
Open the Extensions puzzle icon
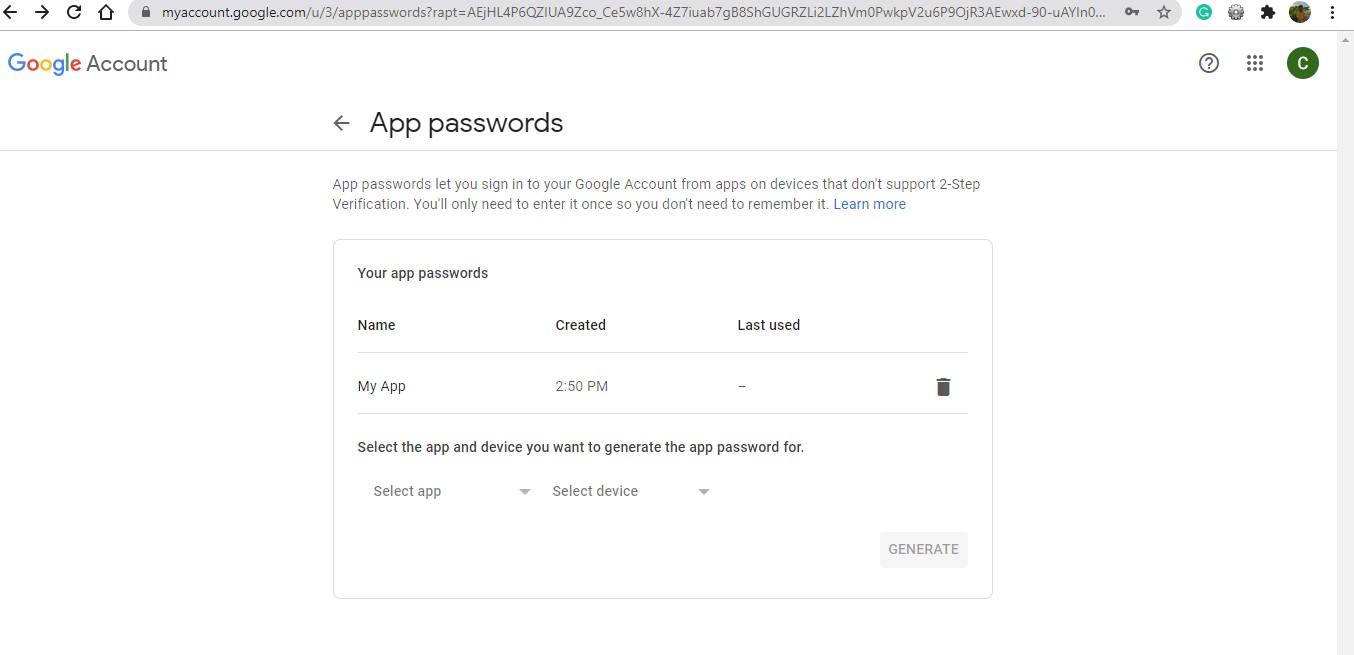click(1268, 13)
